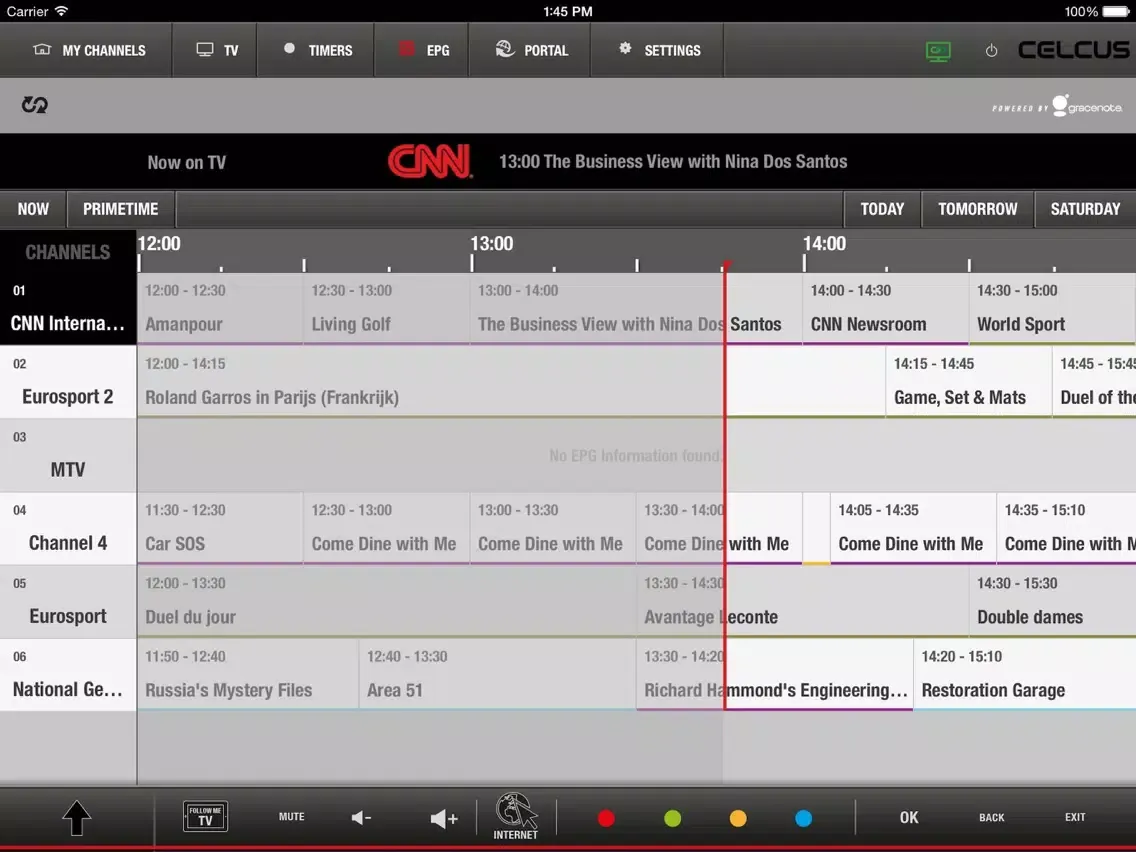The width and height of the screenshot is (1136, 852).
Task: Select channel 04 Channel 4
Action: (68, 528)
